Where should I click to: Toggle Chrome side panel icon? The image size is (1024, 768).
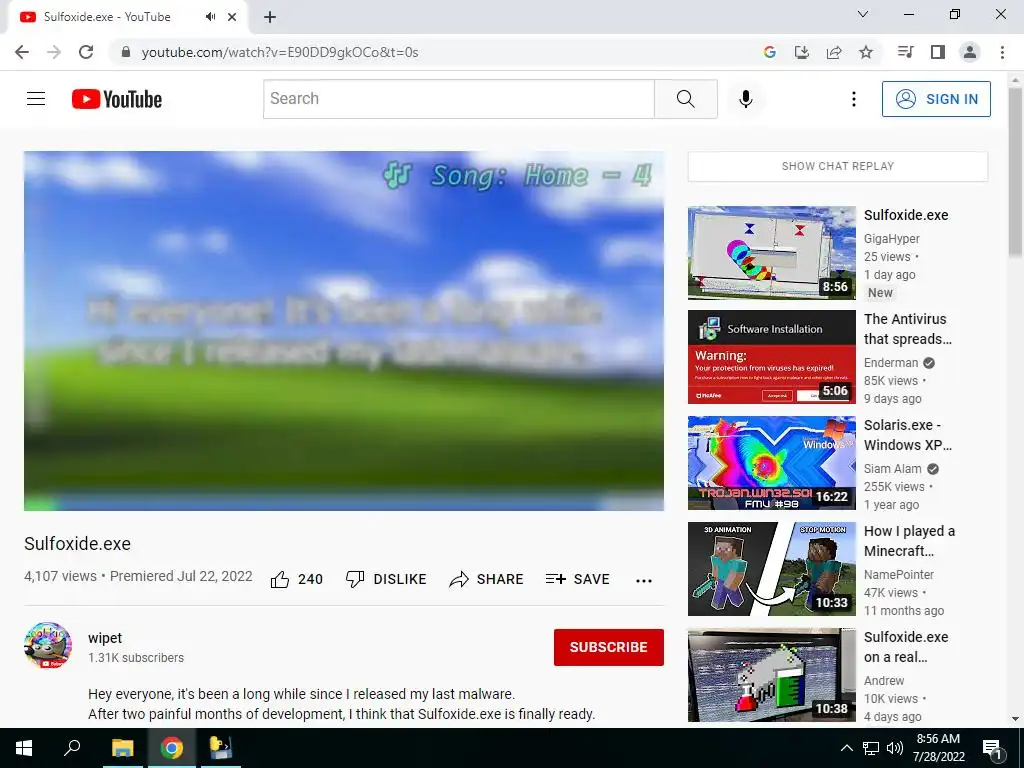click(x=938, y=52)
